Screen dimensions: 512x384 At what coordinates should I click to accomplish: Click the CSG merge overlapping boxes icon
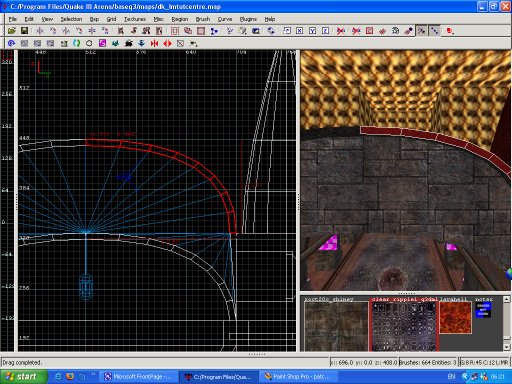188,31
